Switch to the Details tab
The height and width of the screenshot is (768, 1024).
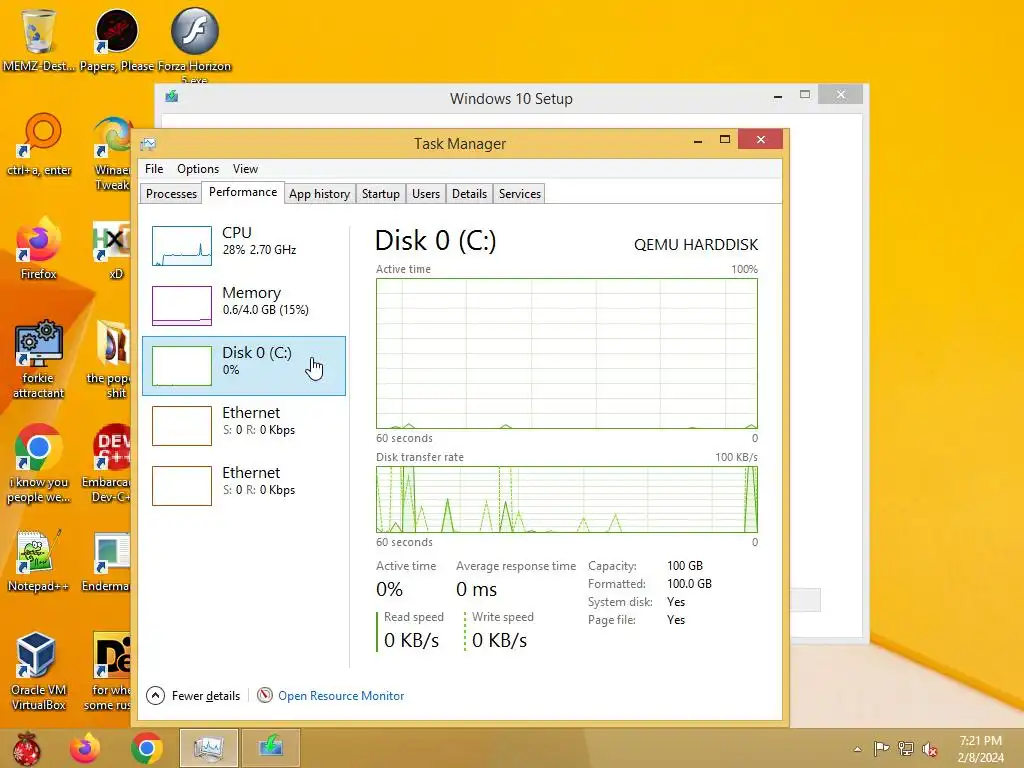[x=470, y=194]
